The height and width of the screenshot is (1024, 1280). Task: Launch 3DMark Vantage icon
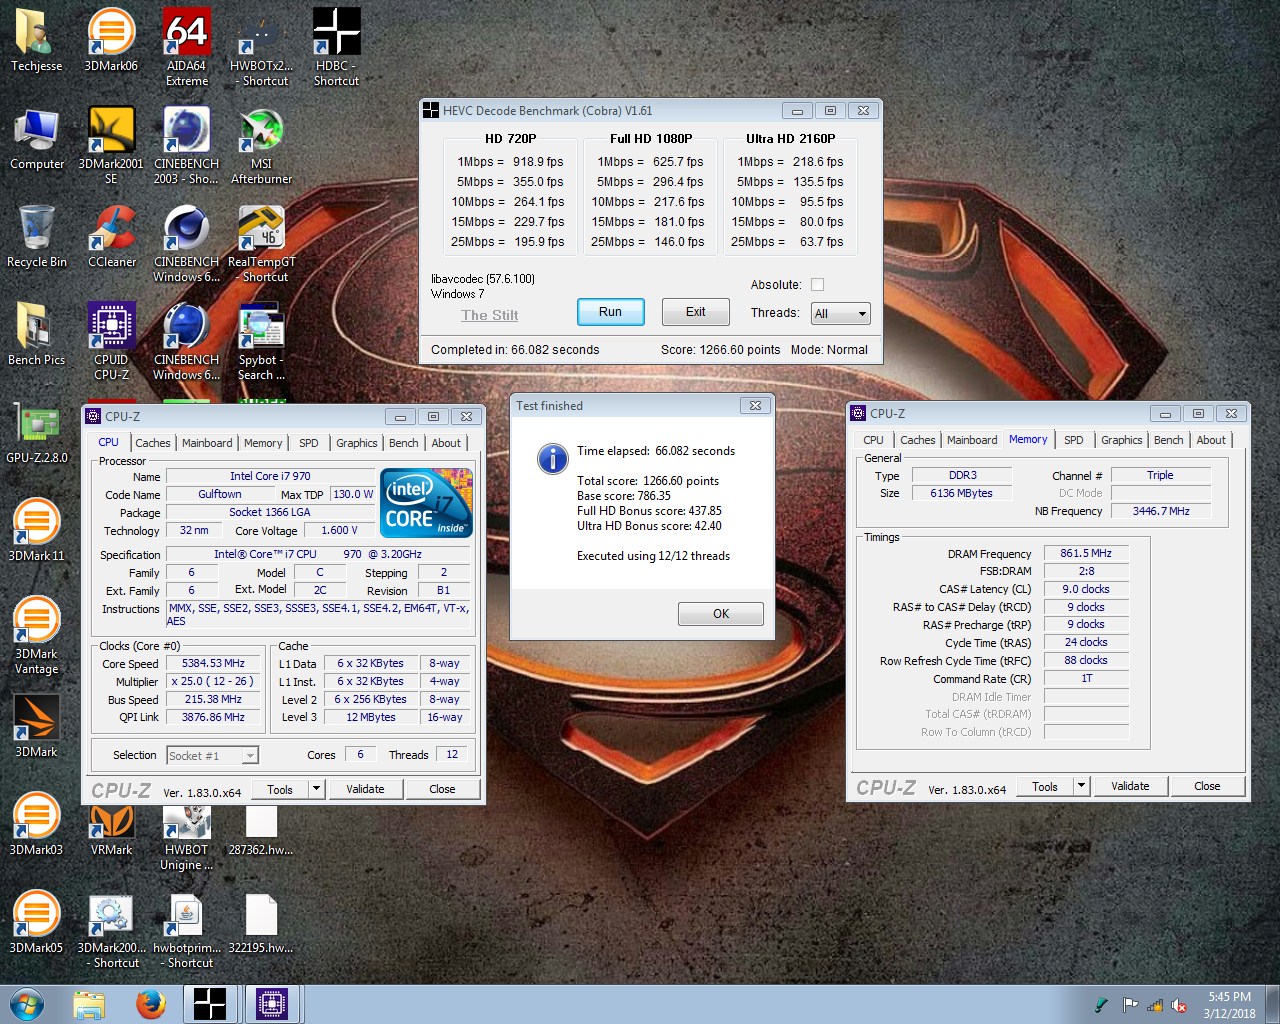point(36,635)
